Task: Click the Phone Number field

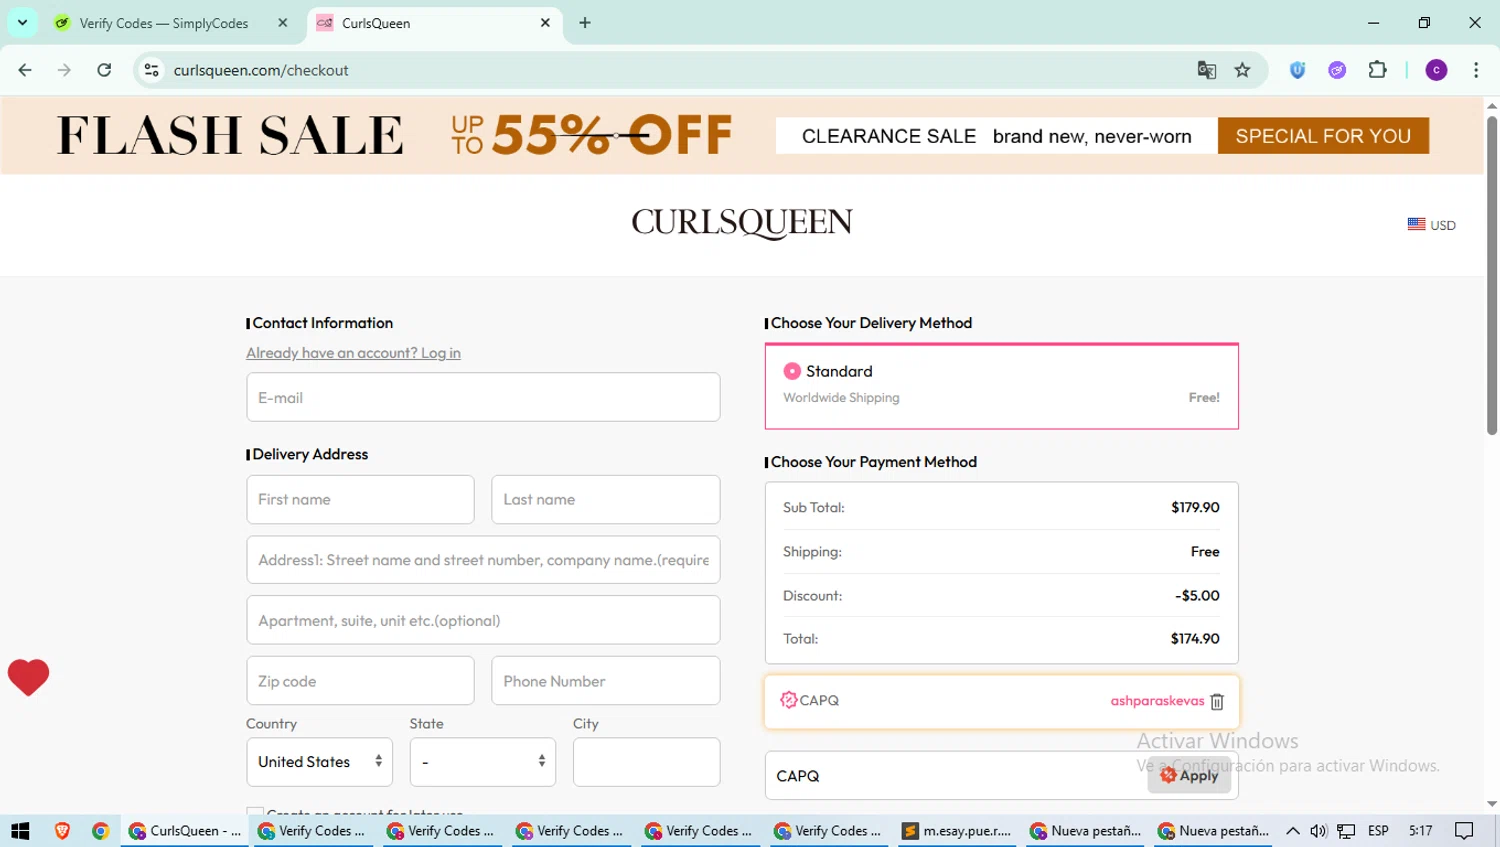Action: [605, 681]
